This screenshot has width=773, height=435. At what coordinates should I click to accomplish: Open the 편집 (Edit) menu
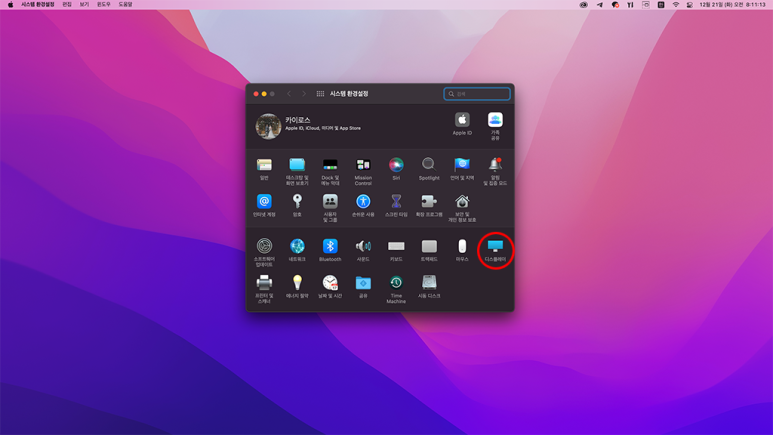pyautogui.click(x=67, y=4)
